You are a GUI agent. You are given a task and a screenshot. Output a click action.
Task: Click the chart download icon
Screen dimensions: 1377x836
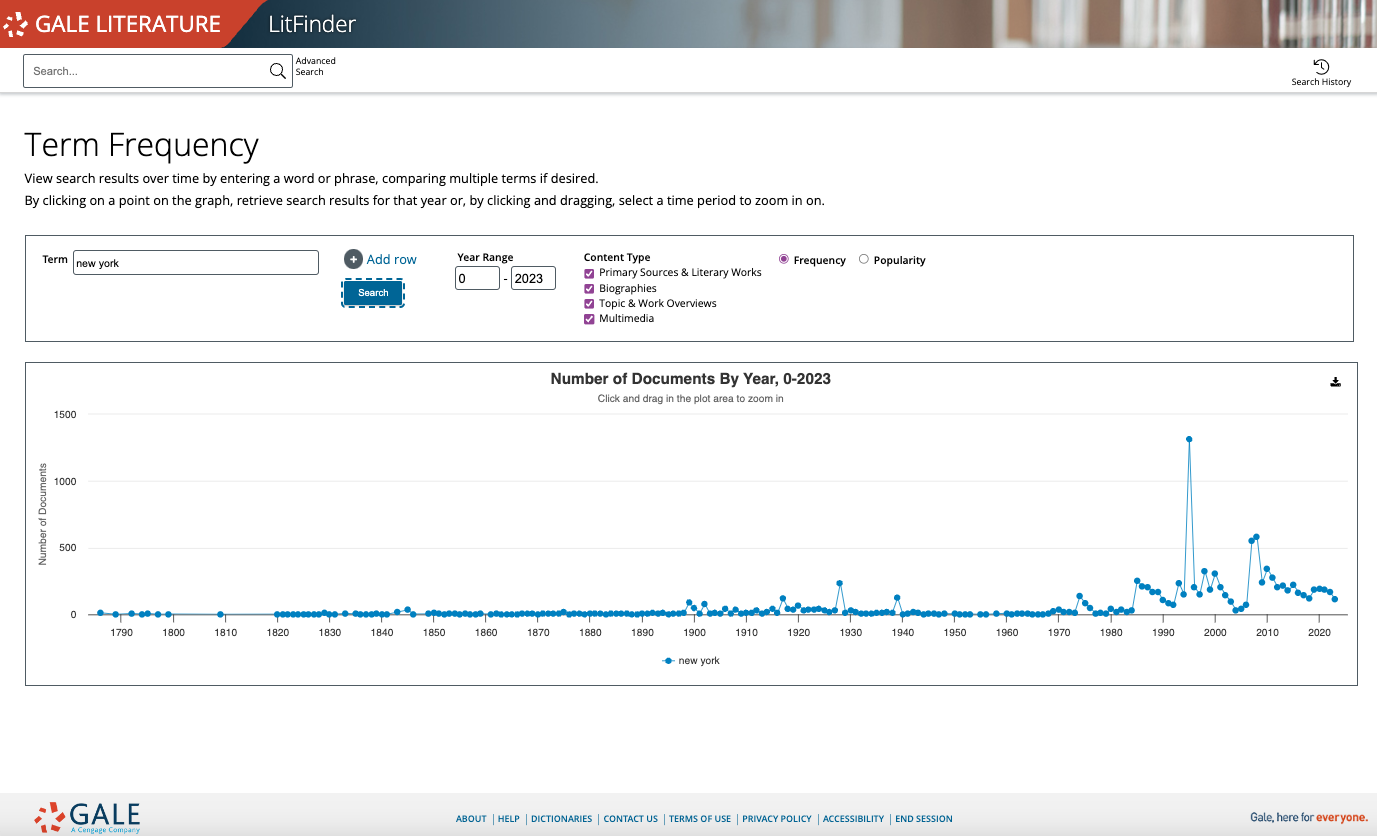tap(1335, 382)
